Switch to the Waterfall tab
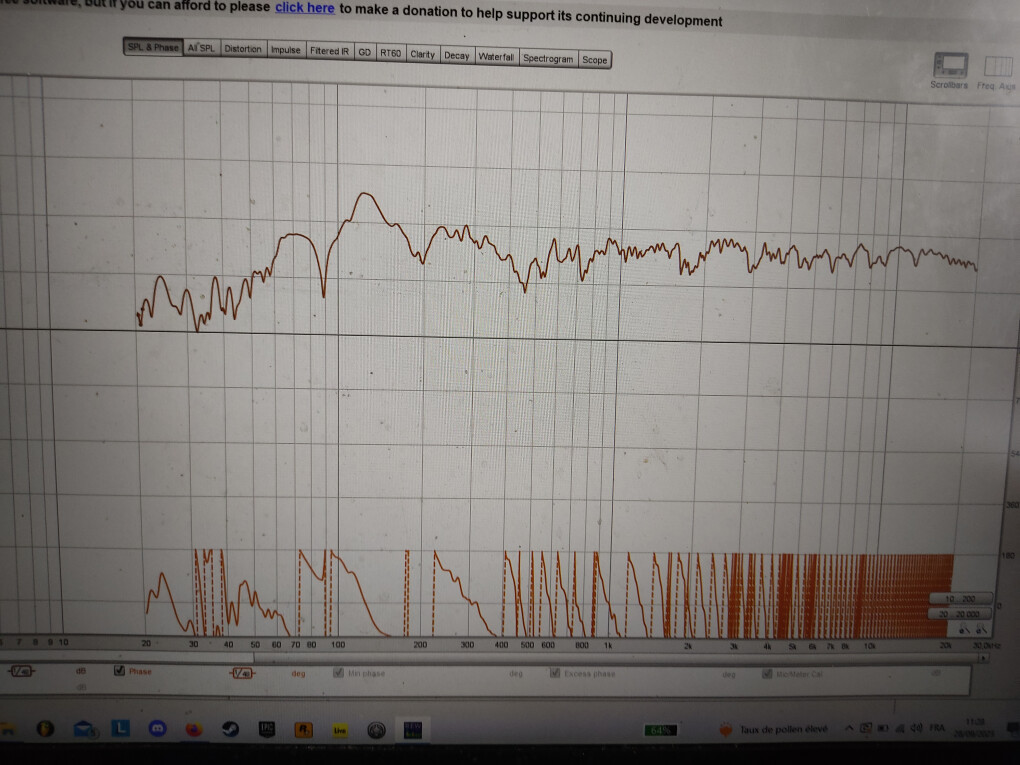The image size is (1020, 765). pos(496,57)
